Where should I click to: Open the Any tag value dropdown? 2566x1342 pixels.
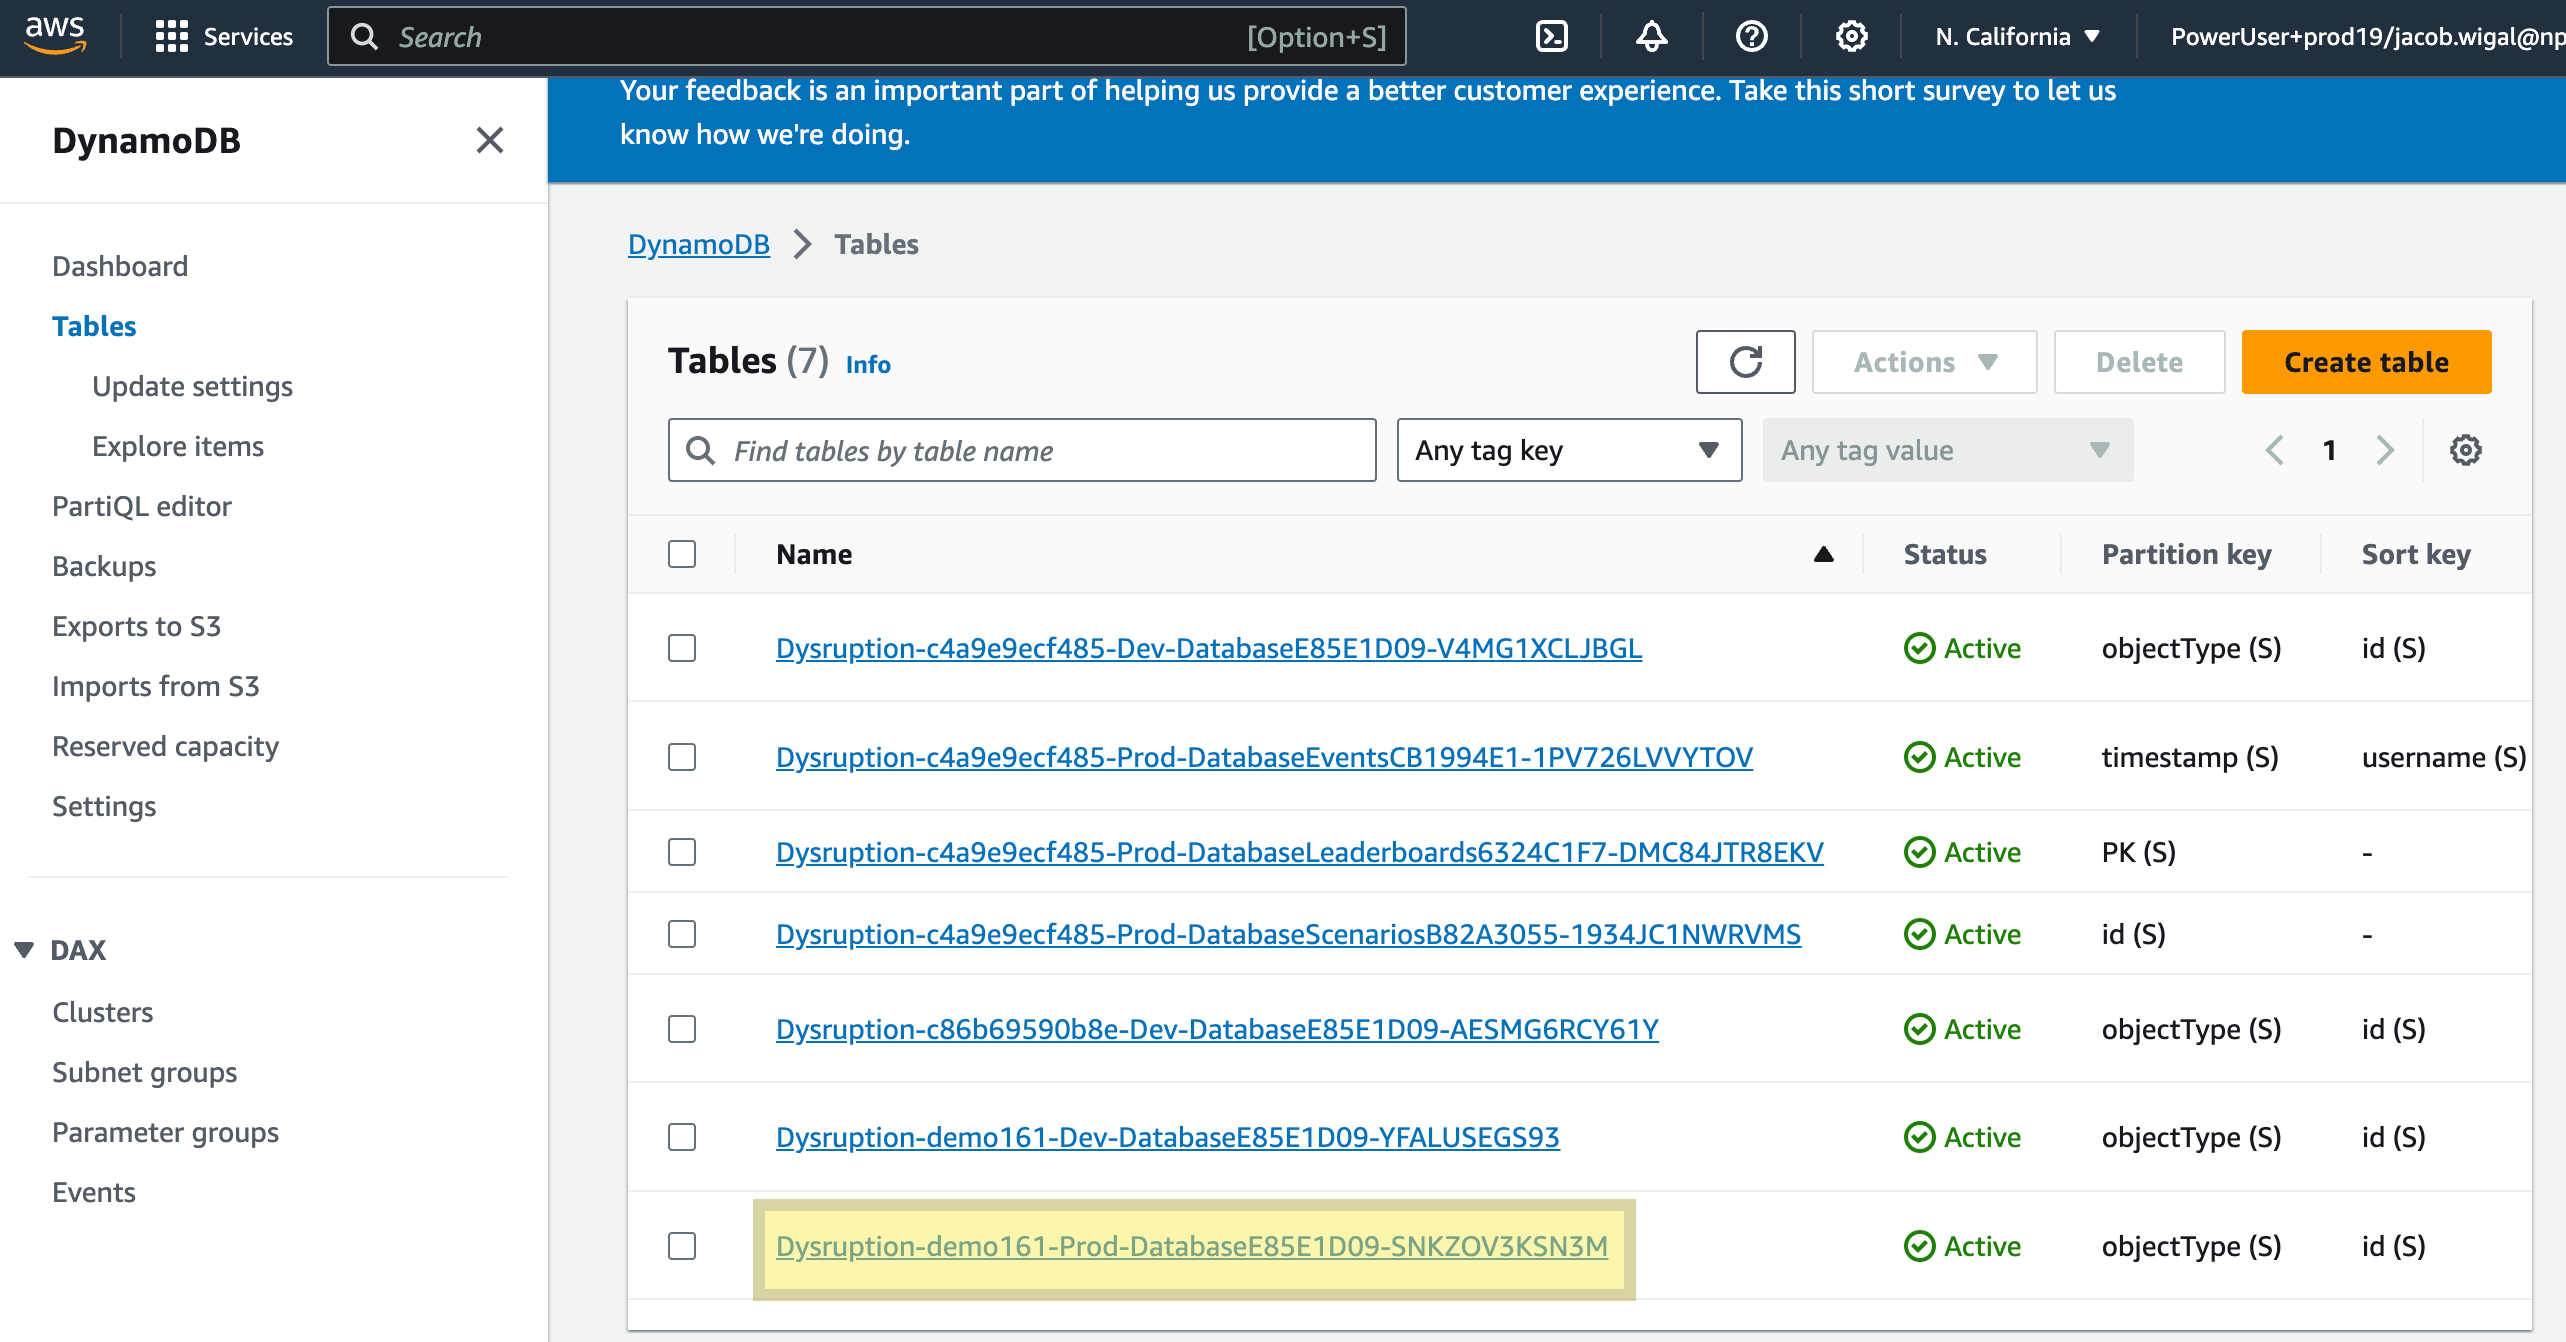[x=1947, y=450]
